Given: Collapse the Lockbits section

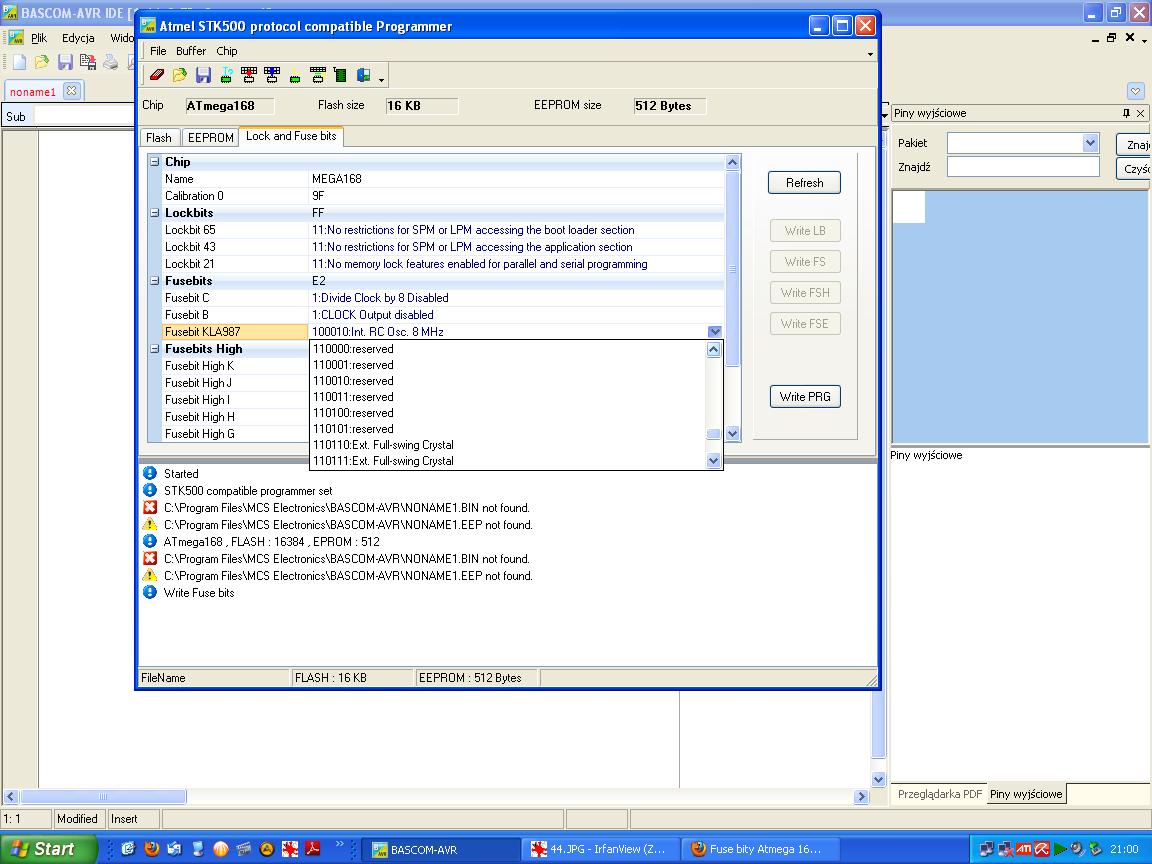Looking at the screenshot, I should tap(155, 213).
